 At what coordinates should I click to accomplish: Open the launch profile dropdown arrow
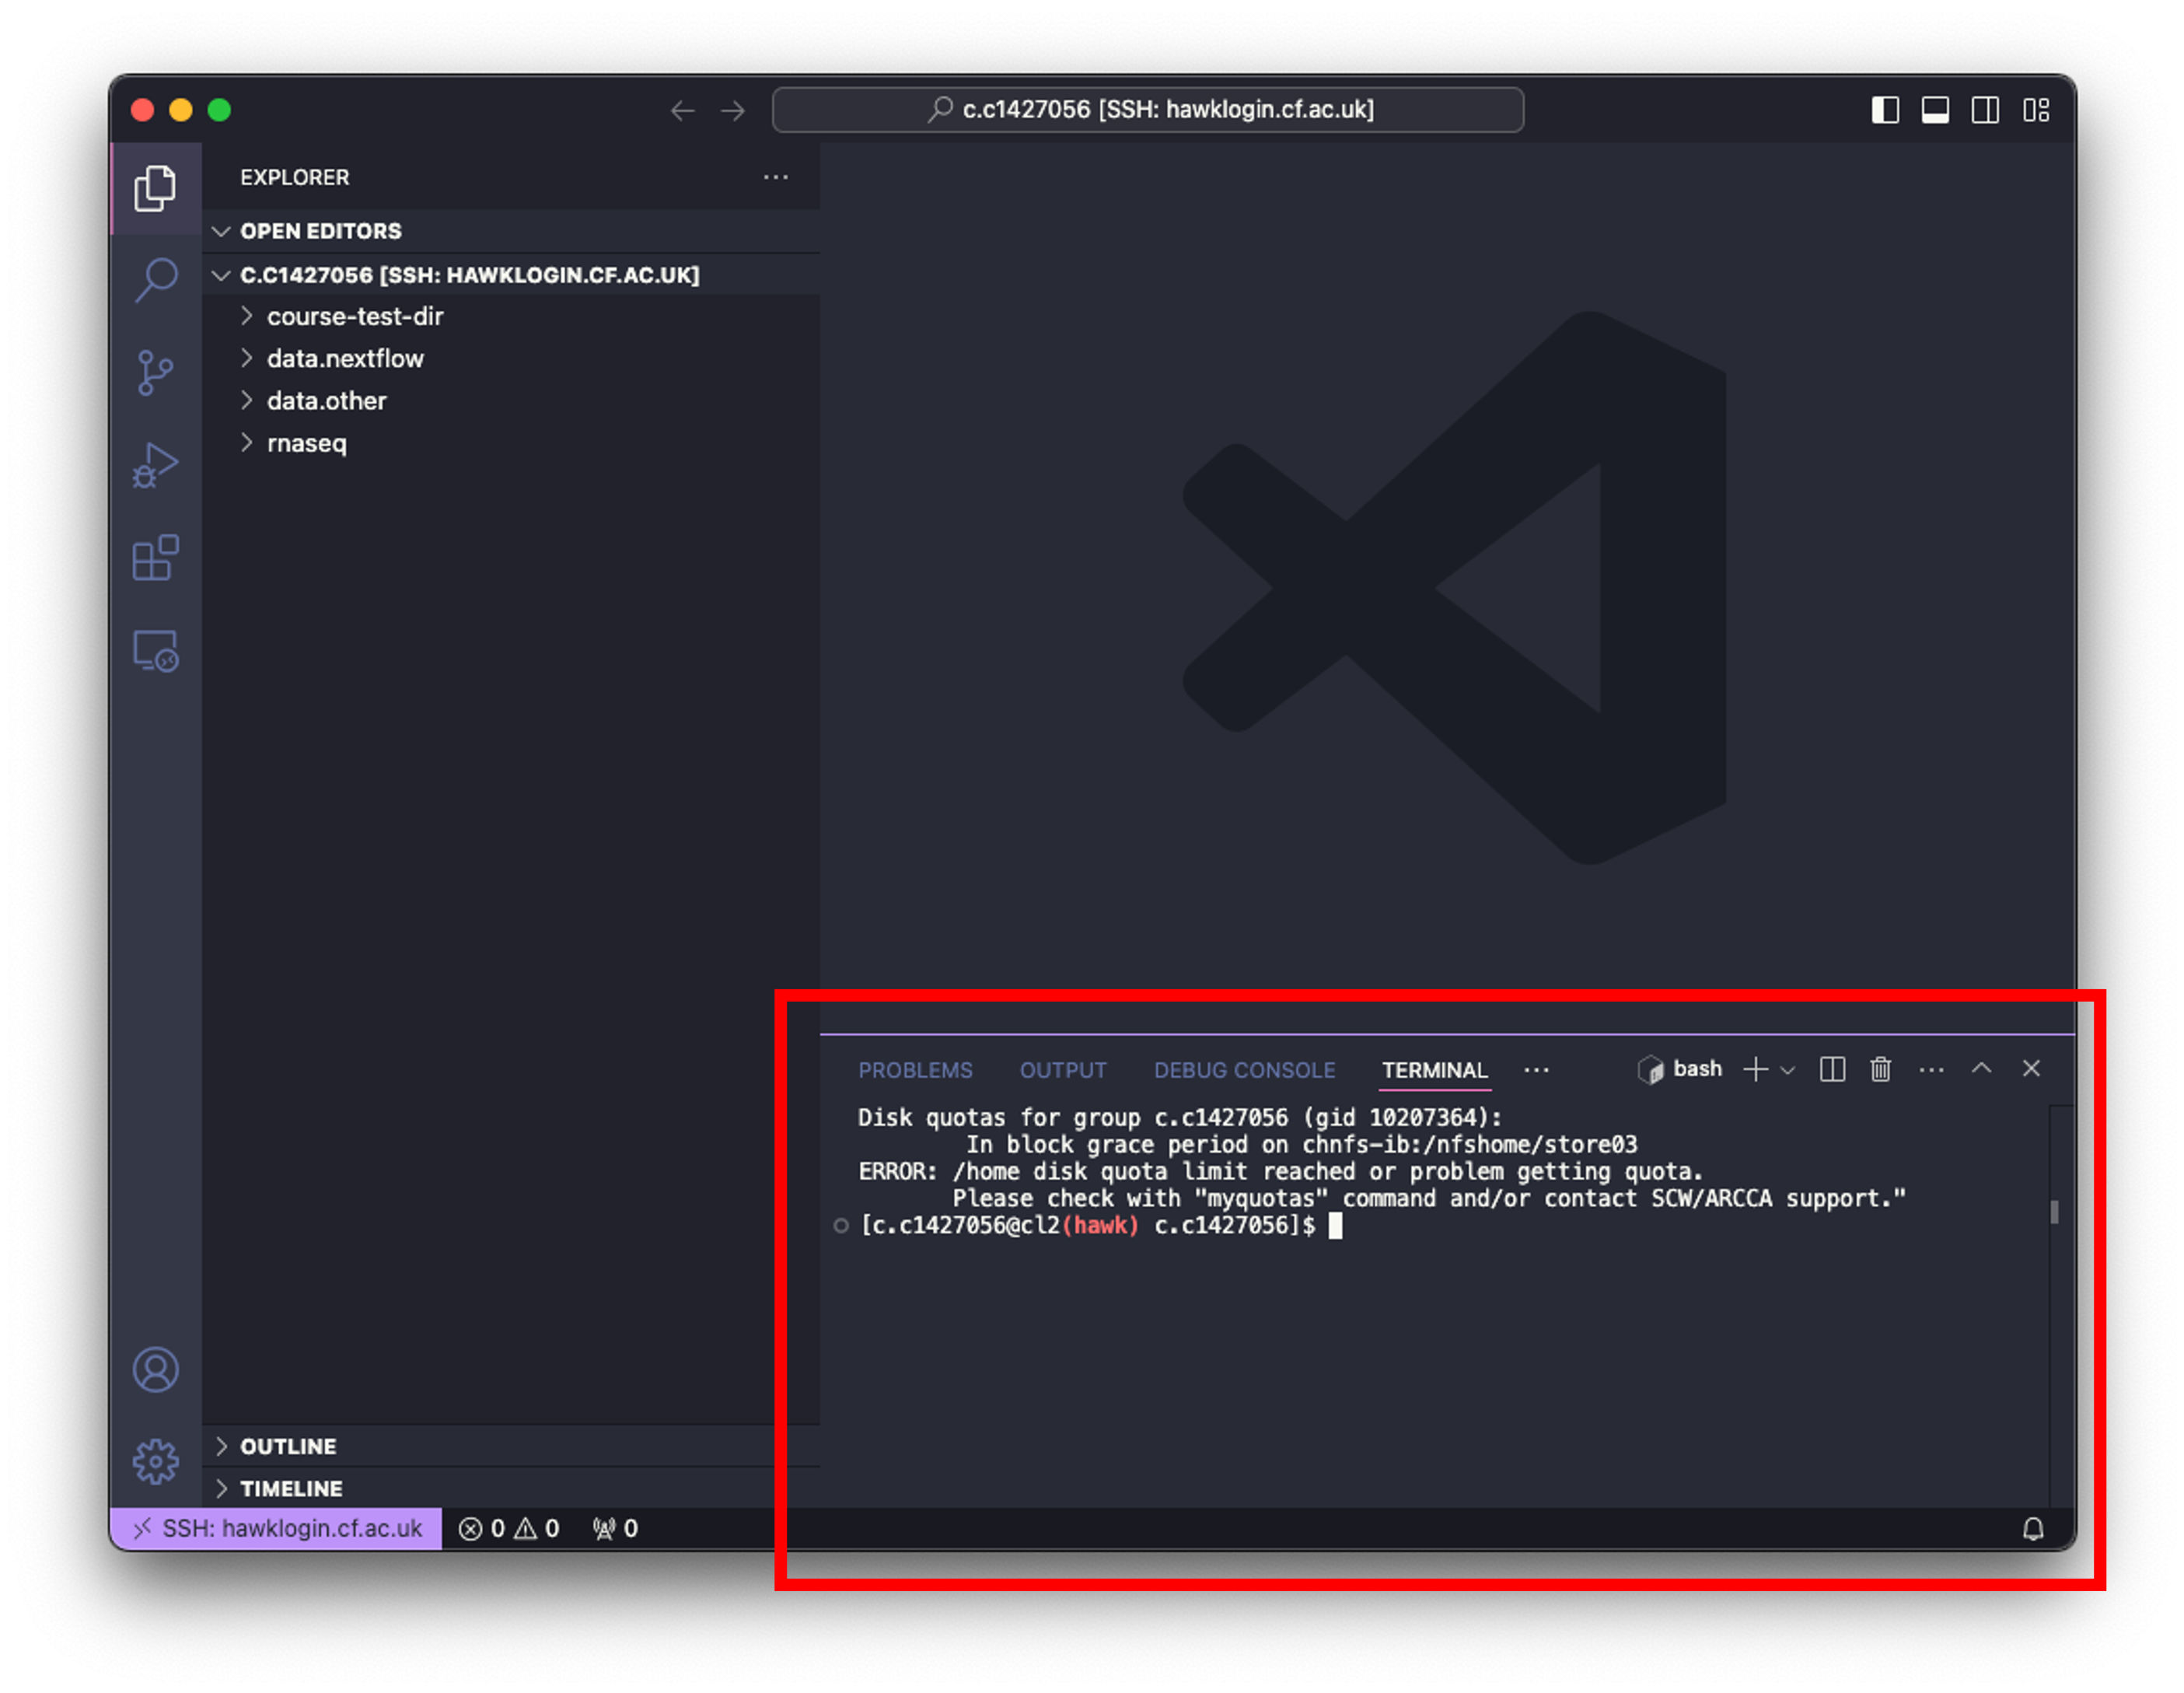click(1788, 1070)
